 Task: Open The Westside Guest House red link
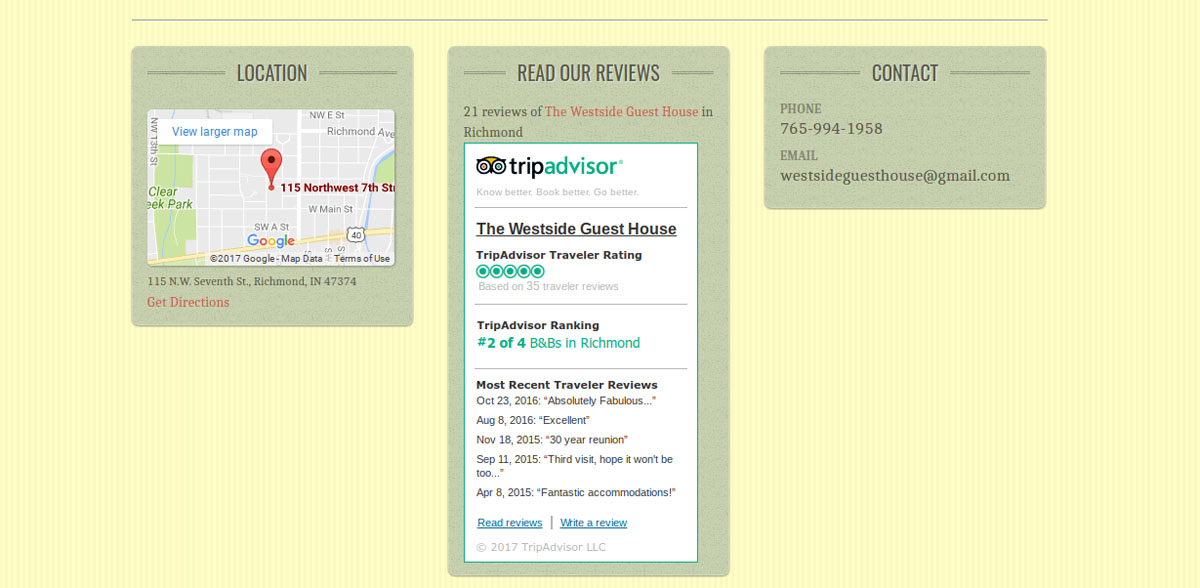pyautogui.click(x=621, y=112)
